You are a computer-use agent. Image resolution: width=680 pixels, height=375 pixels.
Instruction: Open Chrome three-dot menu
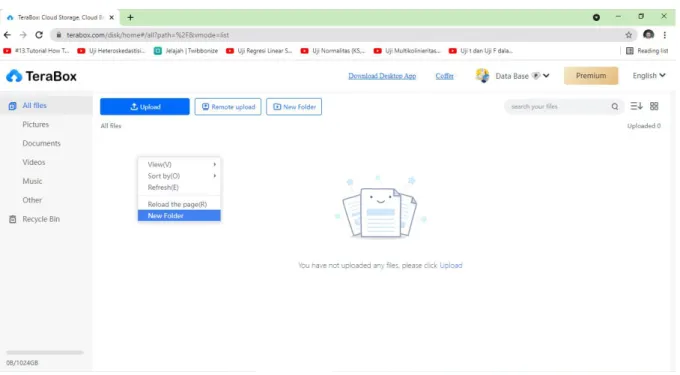pyautogui.click(x=664, y=35)
